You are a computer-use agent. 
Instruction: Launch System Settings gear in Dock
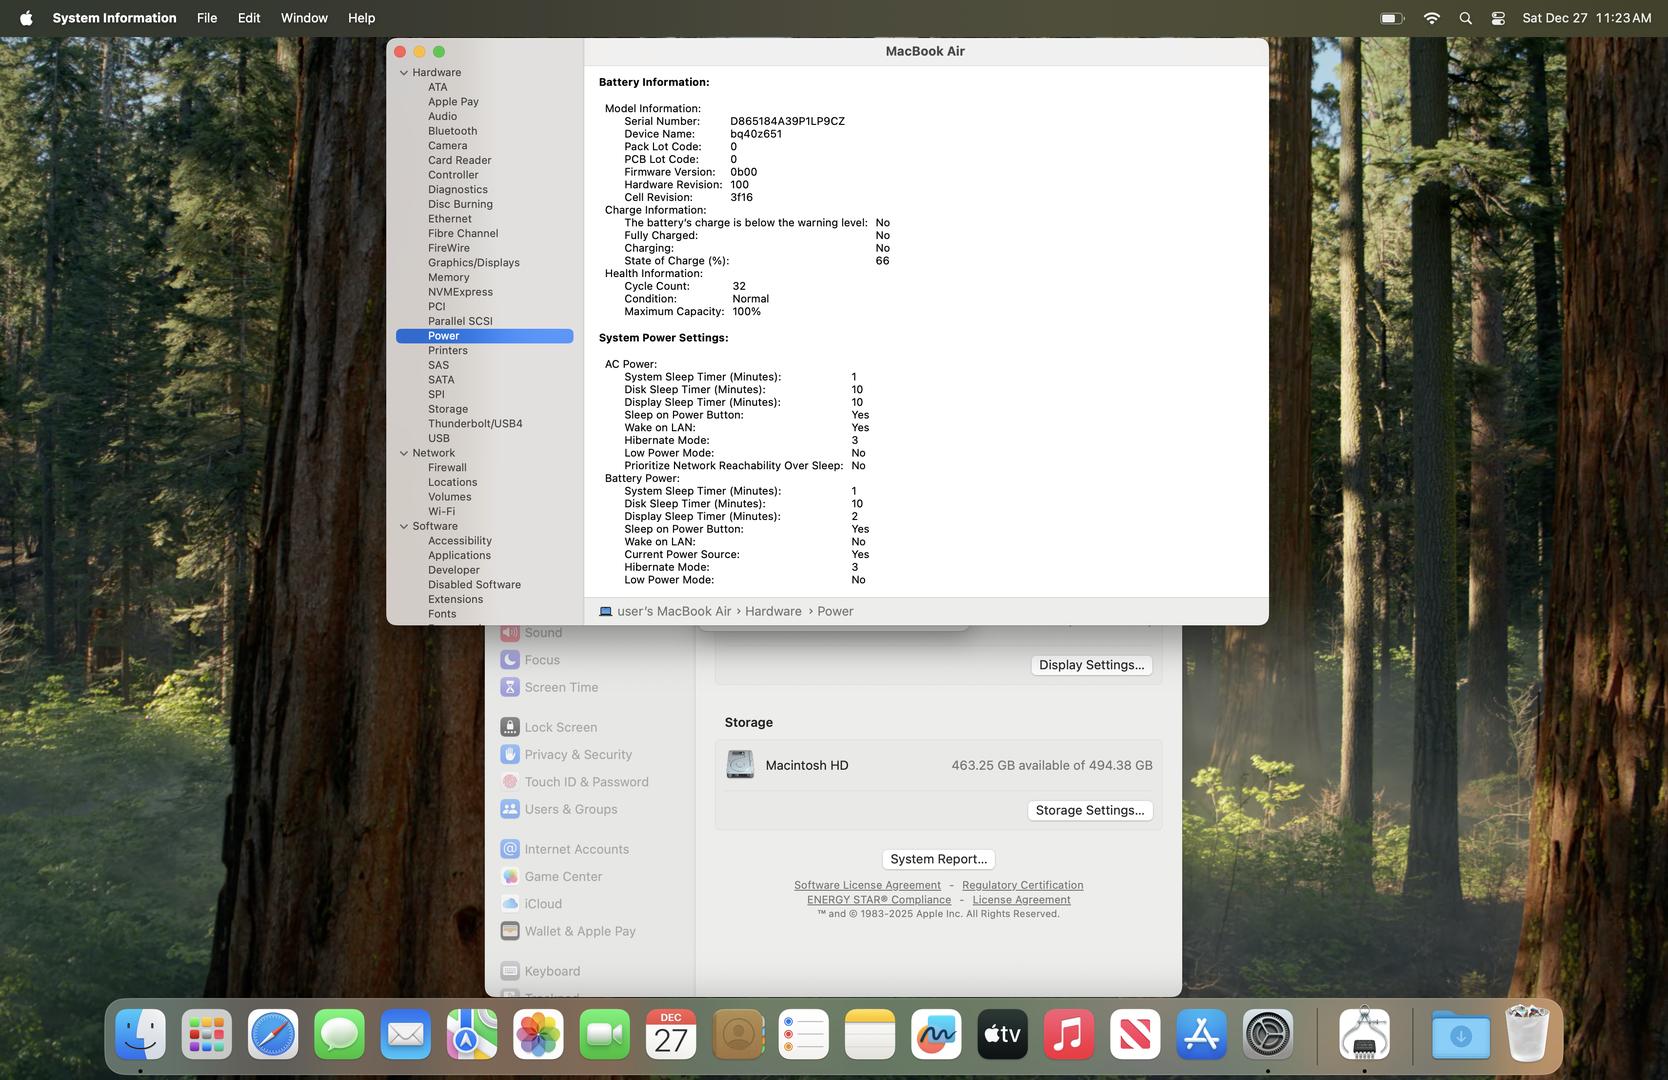pos(1267,1035)
